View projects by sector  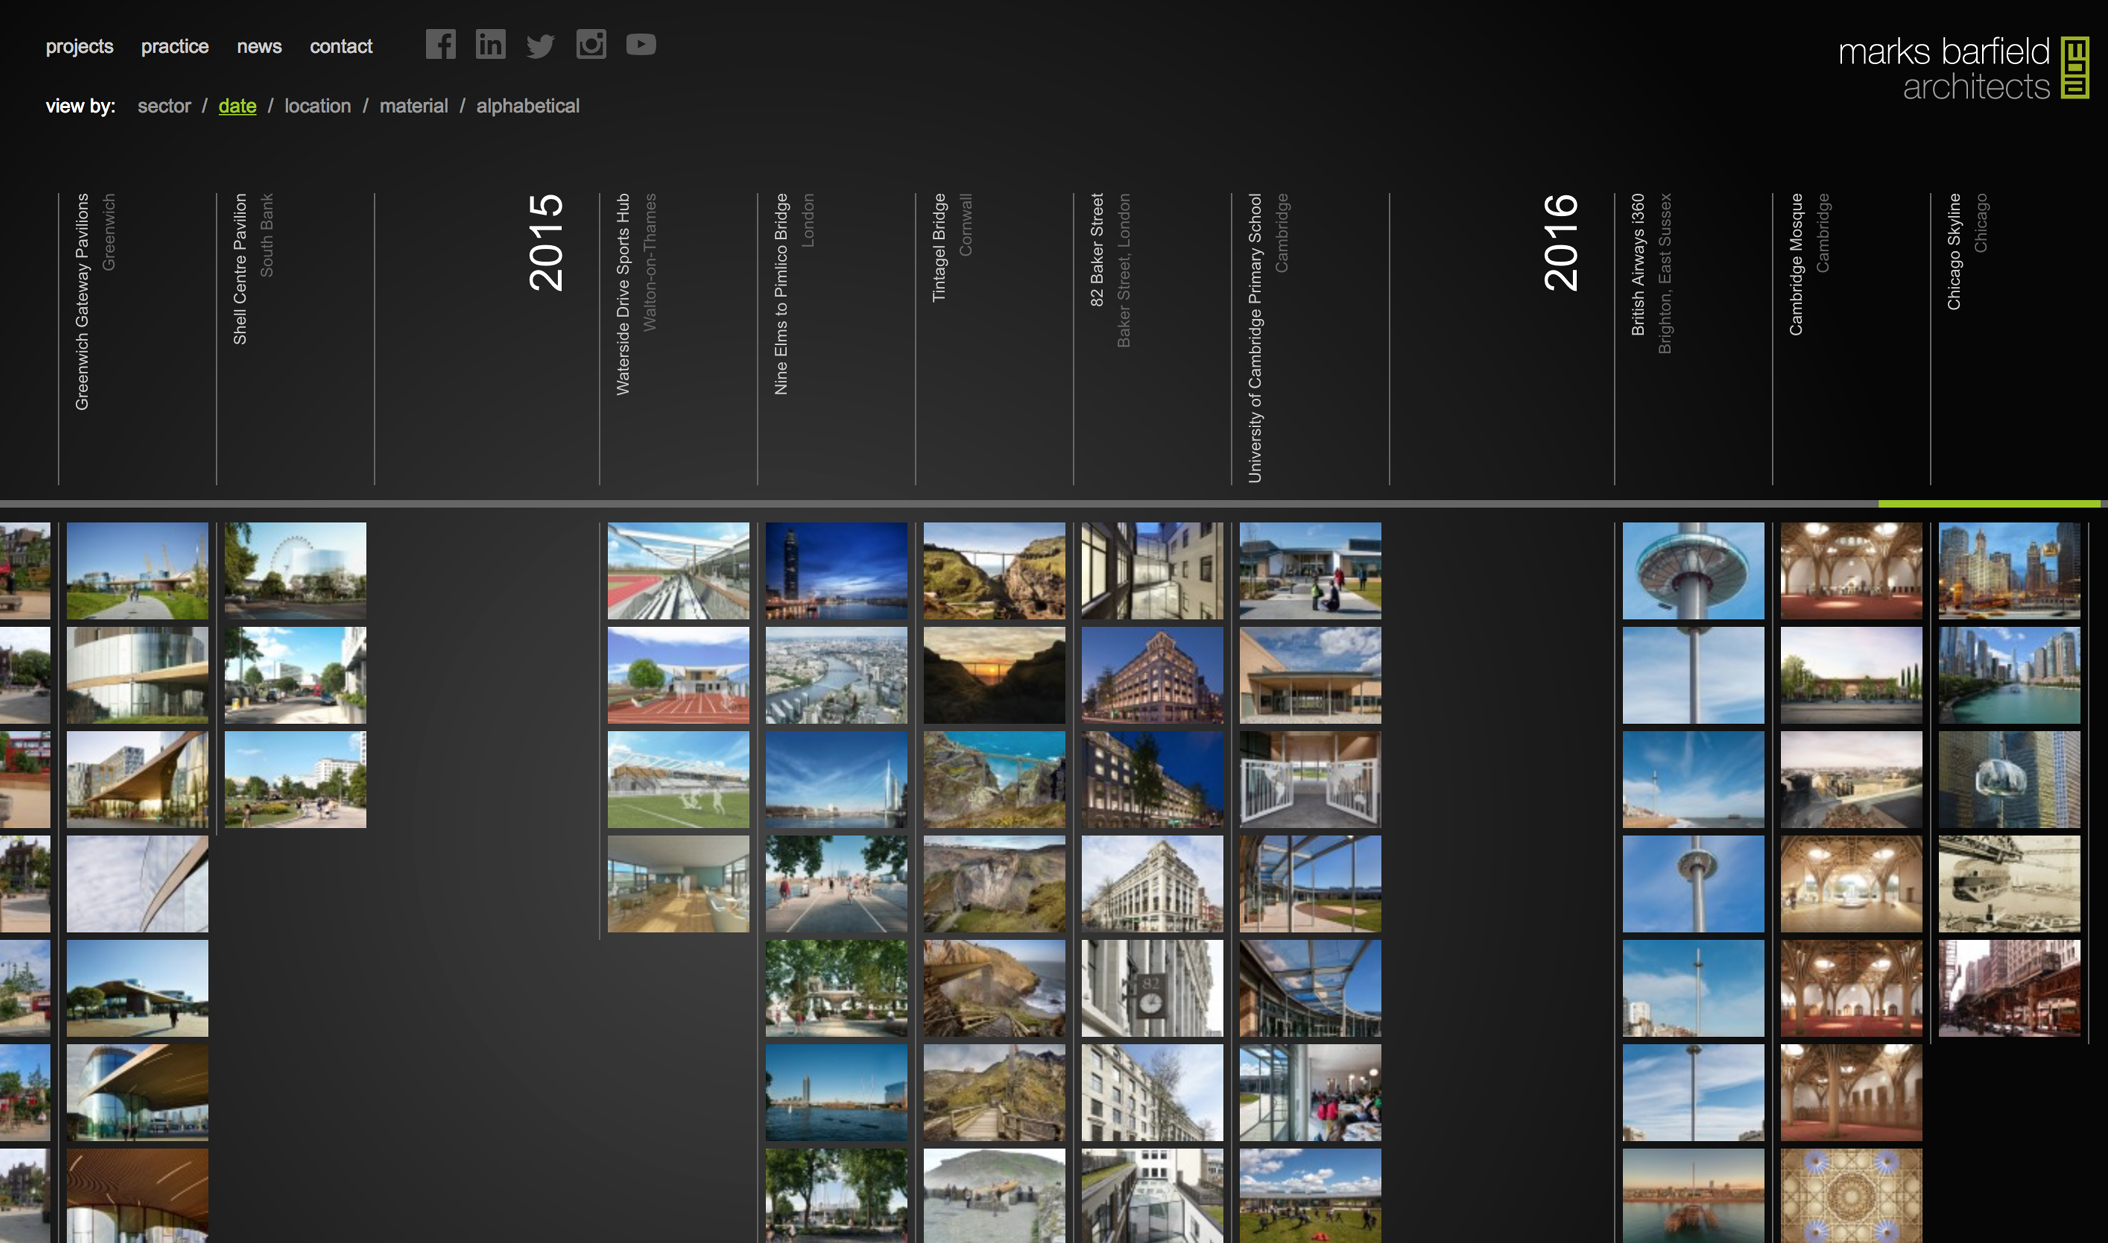click(x=164, y=106)
